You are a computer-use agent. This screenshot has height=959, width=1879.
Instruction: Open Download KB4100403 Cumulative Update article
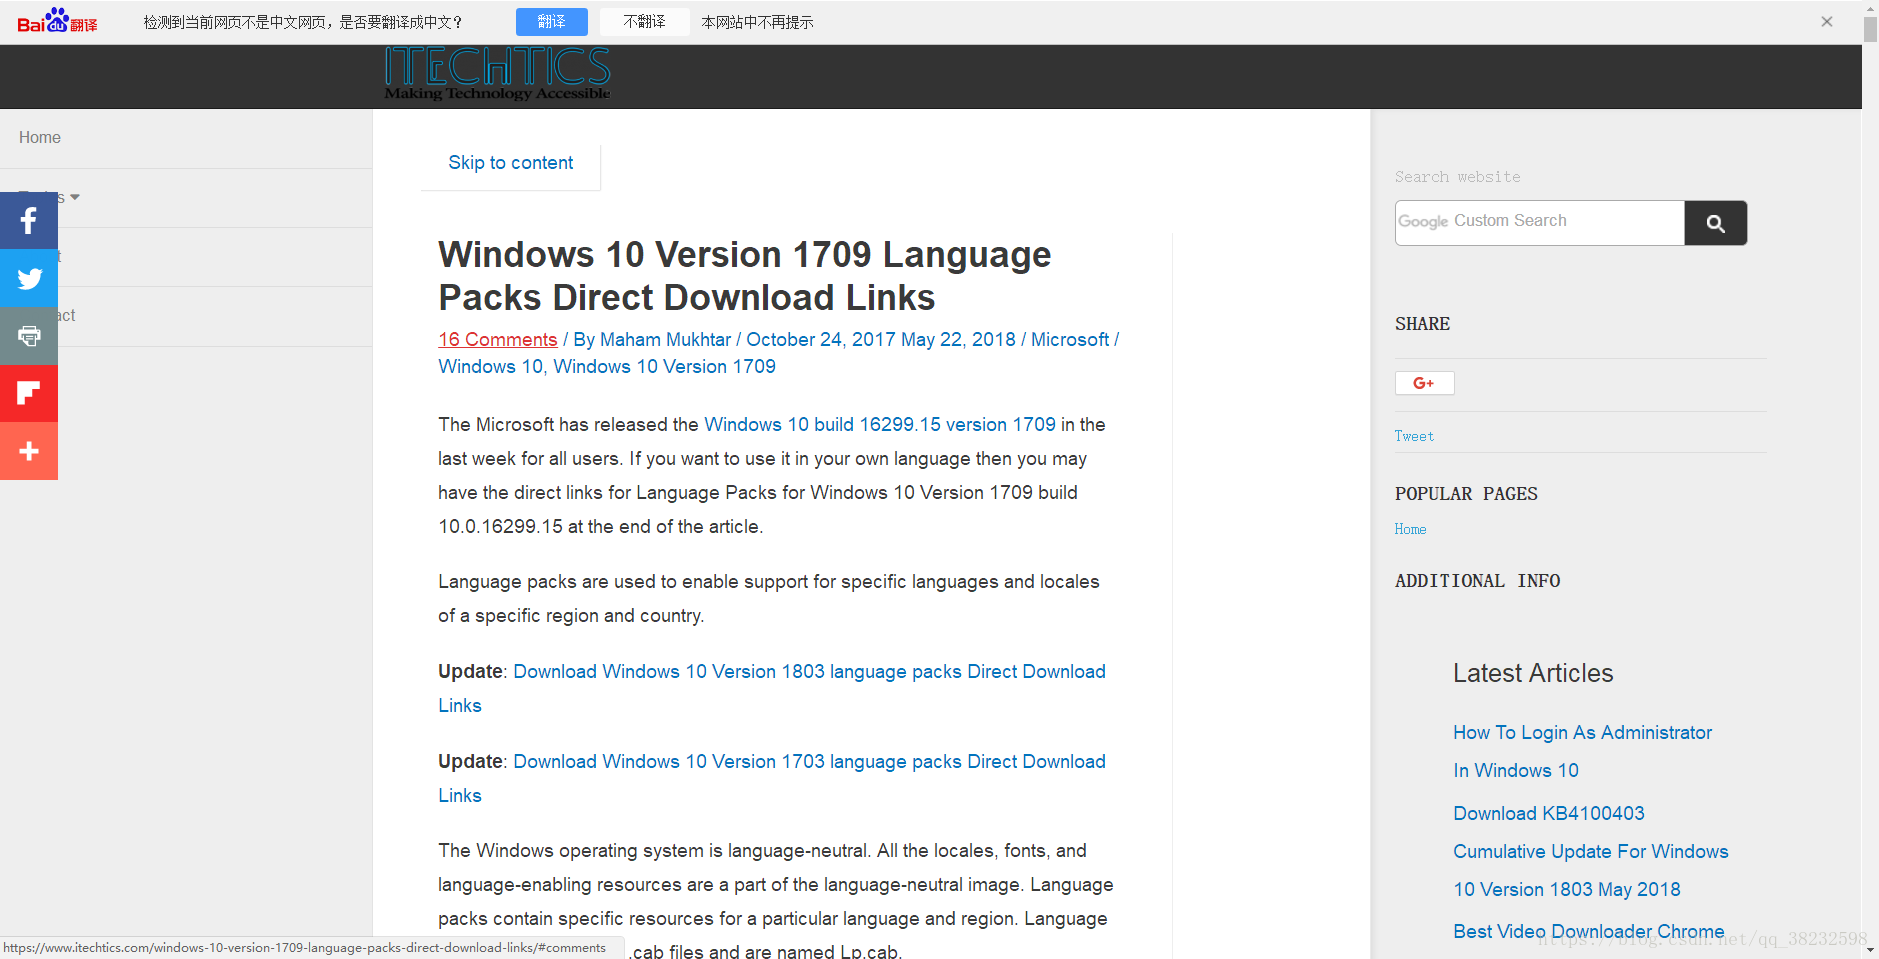[1590, 852]
